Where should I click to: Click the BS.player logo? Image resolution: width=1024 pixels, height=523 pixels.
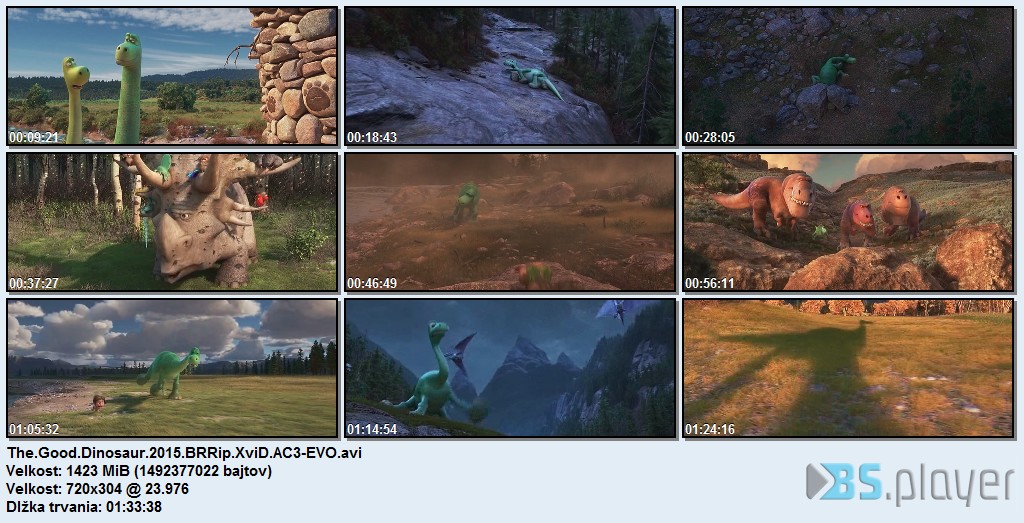point(910,484)
